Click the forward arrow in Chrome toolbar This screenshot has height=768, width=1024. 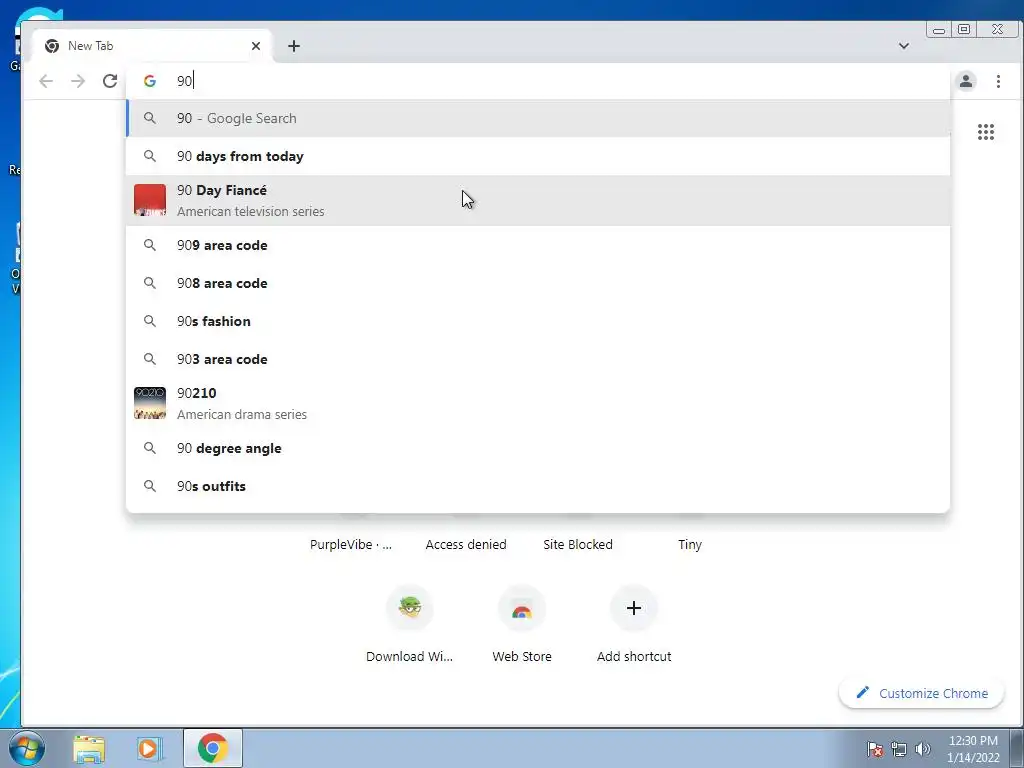click(78, 81)
